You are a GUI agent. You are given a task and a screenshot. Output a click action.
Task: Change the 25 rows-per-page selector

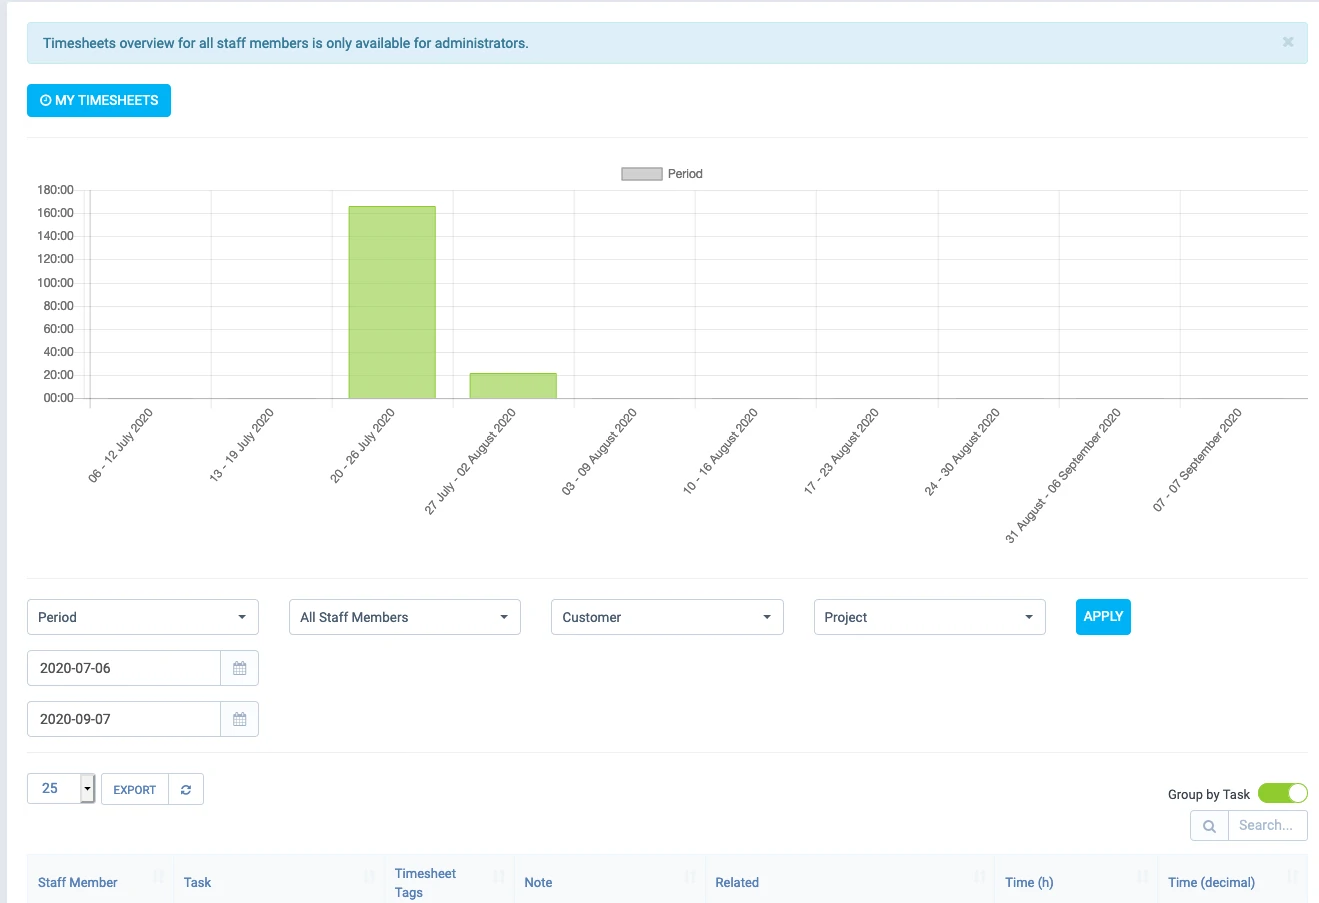pos(61,788)
